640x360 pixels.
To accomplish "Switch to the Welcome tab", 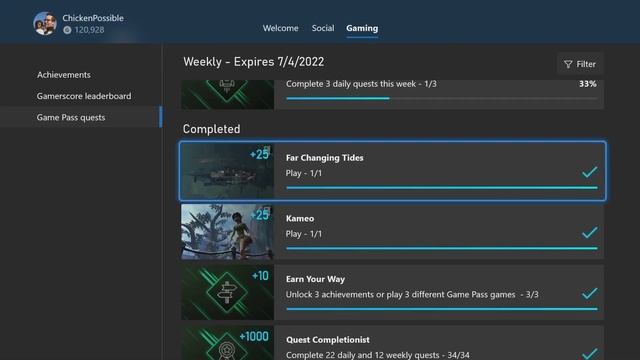I will click(280, 28).
